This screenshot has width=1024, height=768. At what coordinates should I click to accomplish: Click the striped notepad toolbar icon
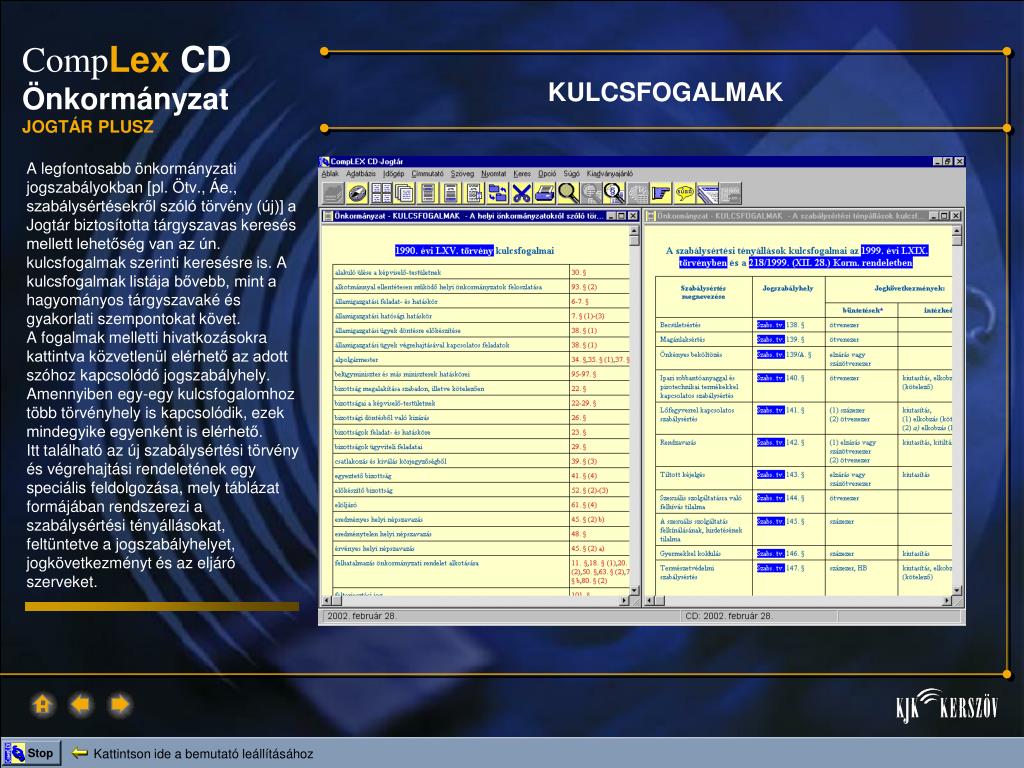(708, 193)
